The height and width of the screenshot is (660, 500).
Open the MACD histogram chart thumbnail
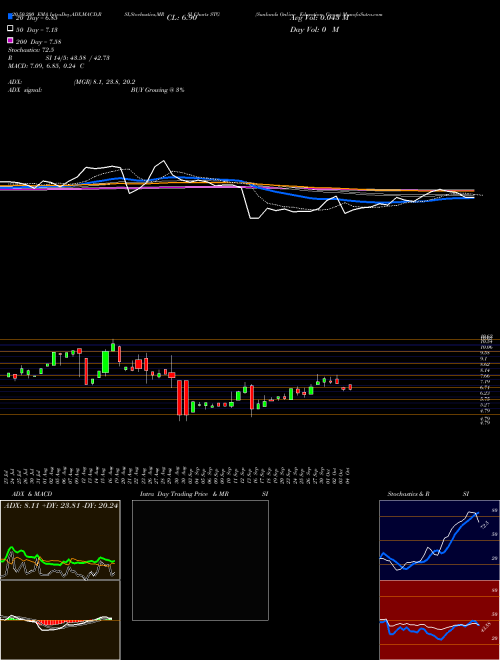60,620
